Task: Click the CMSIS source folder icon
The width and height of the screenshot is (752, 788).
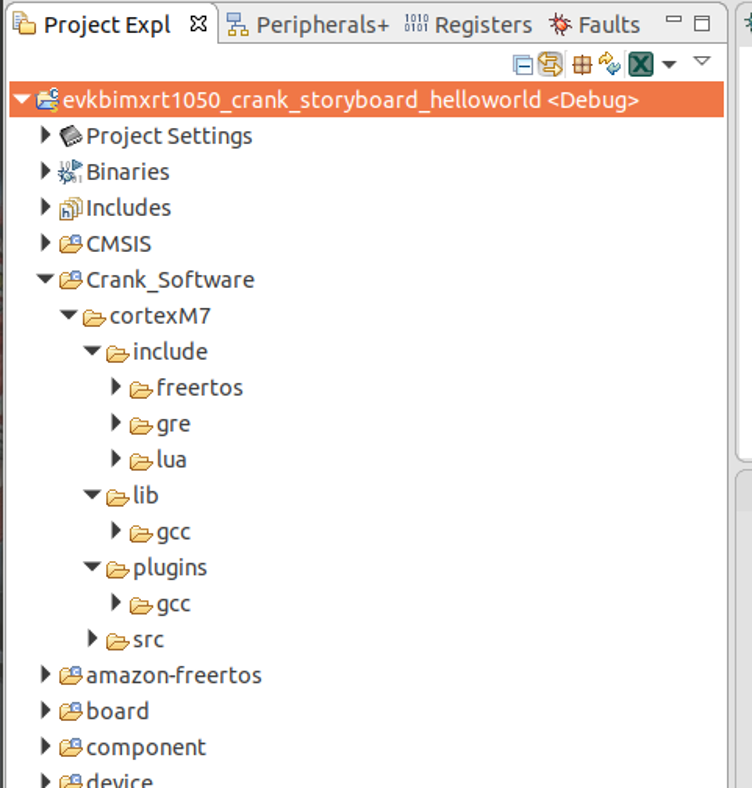Action: tap(70, 244)
